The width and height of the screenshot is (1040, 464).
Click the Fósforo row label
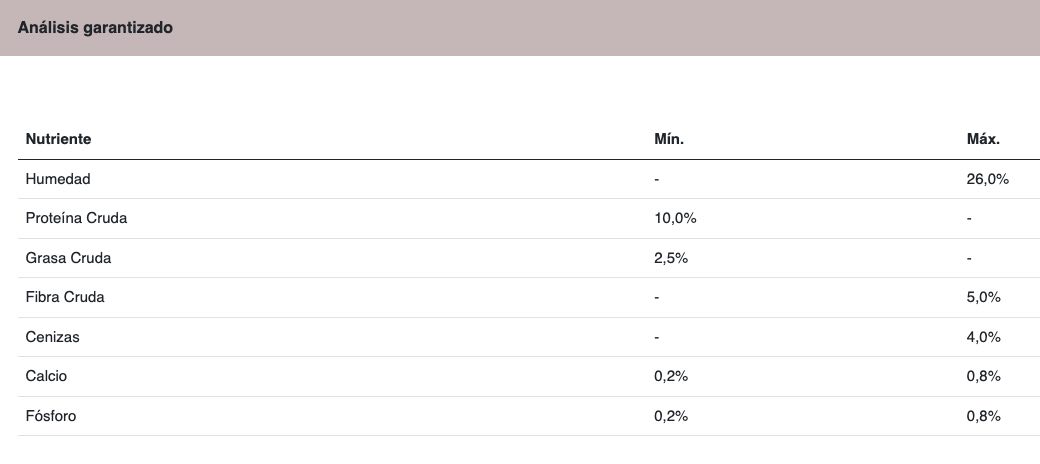point(51,416)
